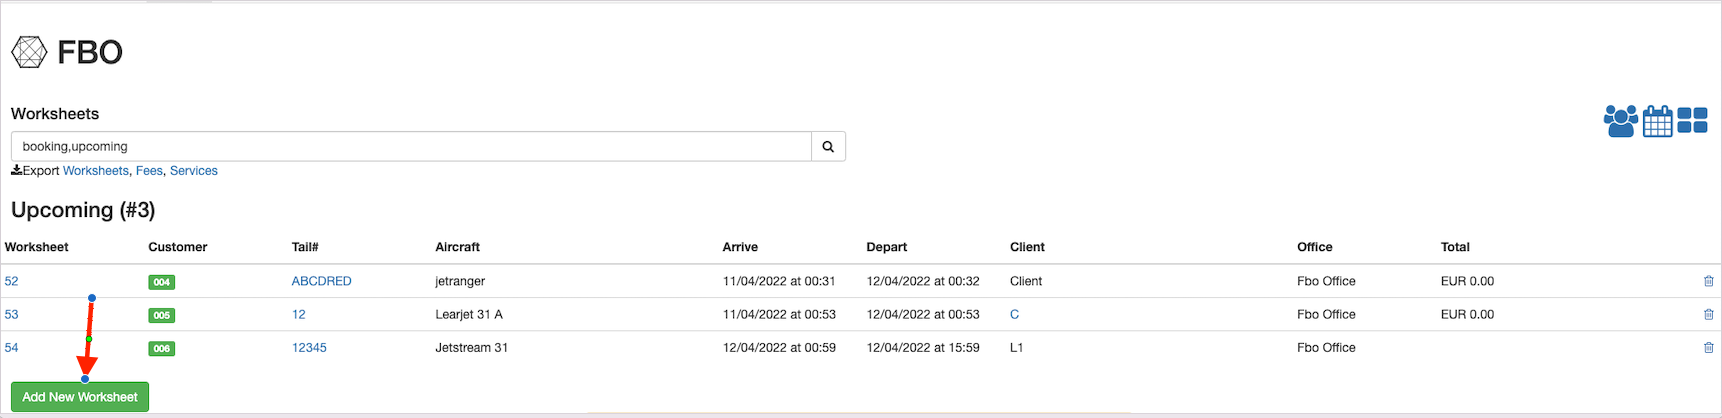Delete worksheet 52 using trash icon

point(1708,281)
